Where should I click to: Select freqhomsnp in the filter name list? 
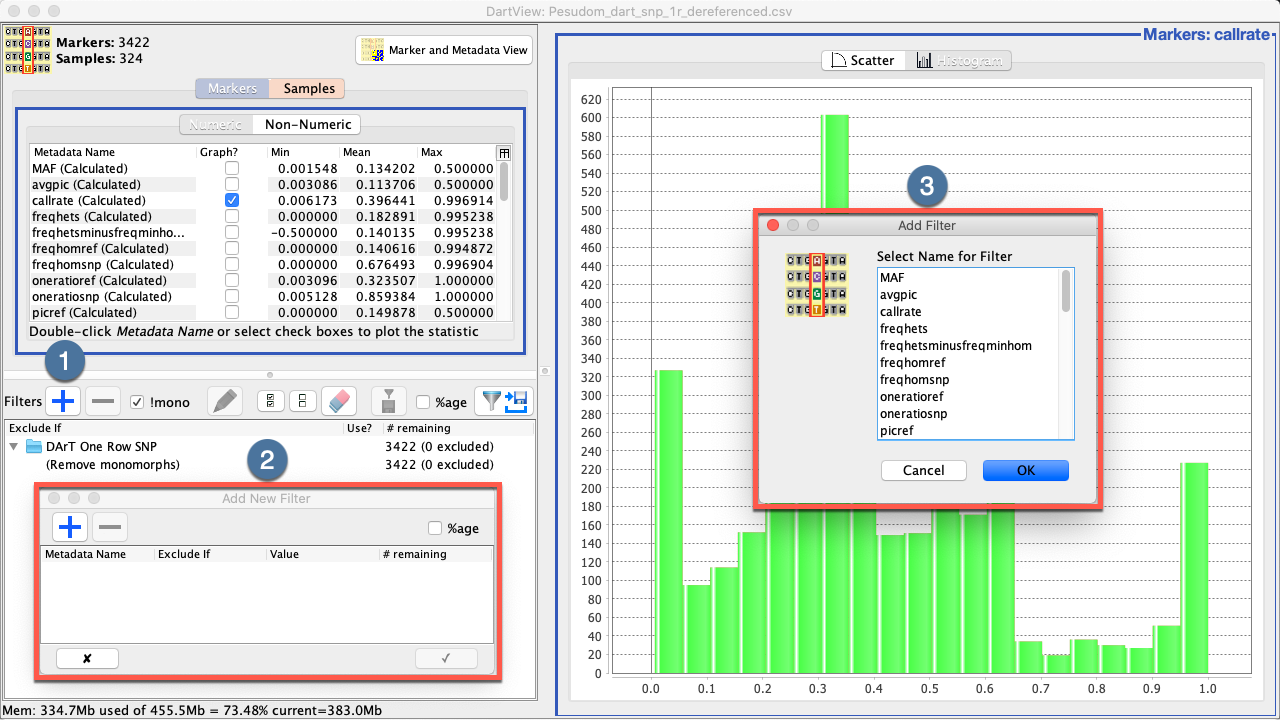point(968,379)
